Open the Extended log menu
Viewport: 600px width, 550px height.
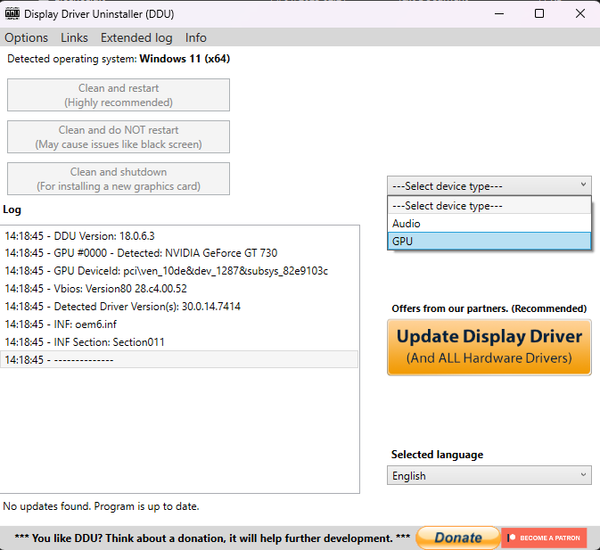(136, 38)
